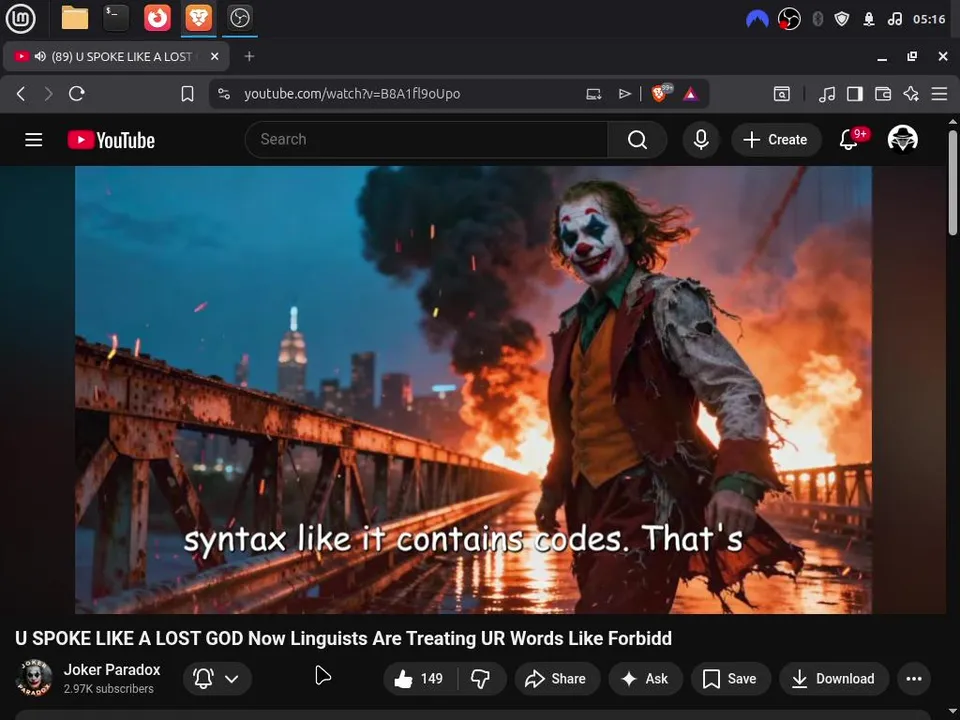The image size is (960, 720).
Task: Bookmark this page
Action: tap(187, 94)
